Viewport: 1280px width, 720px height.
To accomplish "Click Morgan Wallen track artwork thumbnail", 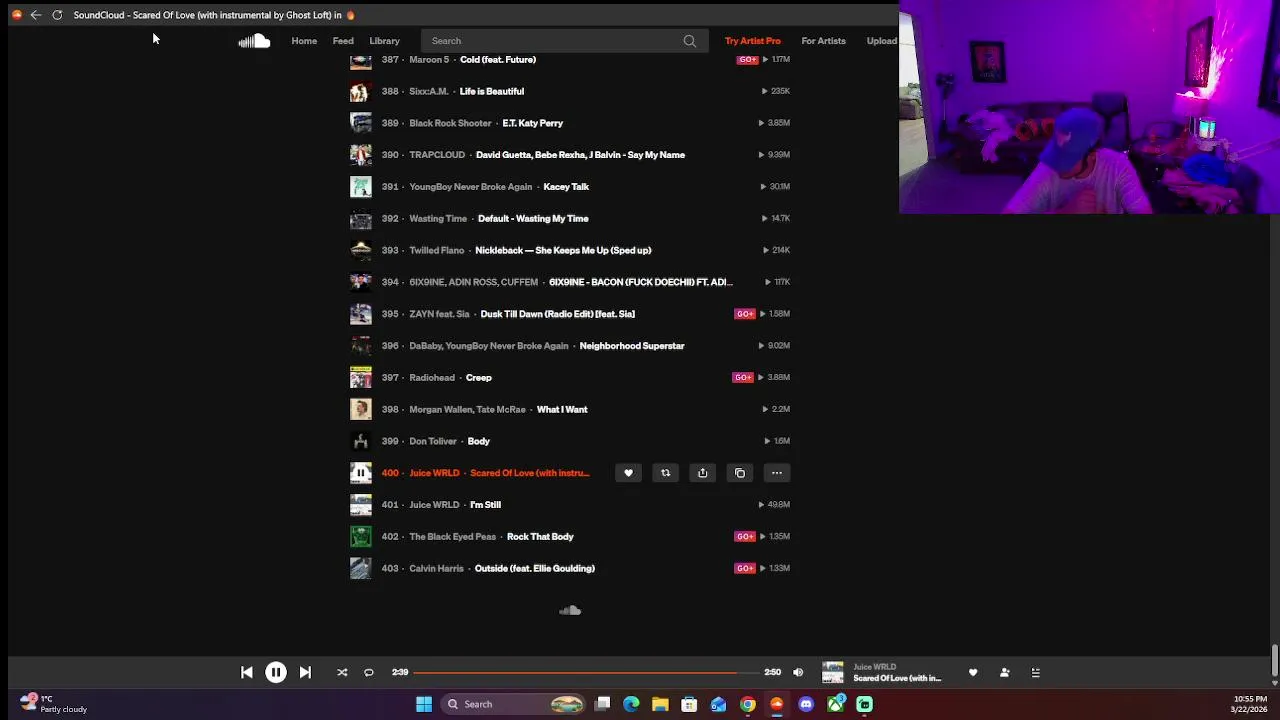I will [x=361, y=409].
